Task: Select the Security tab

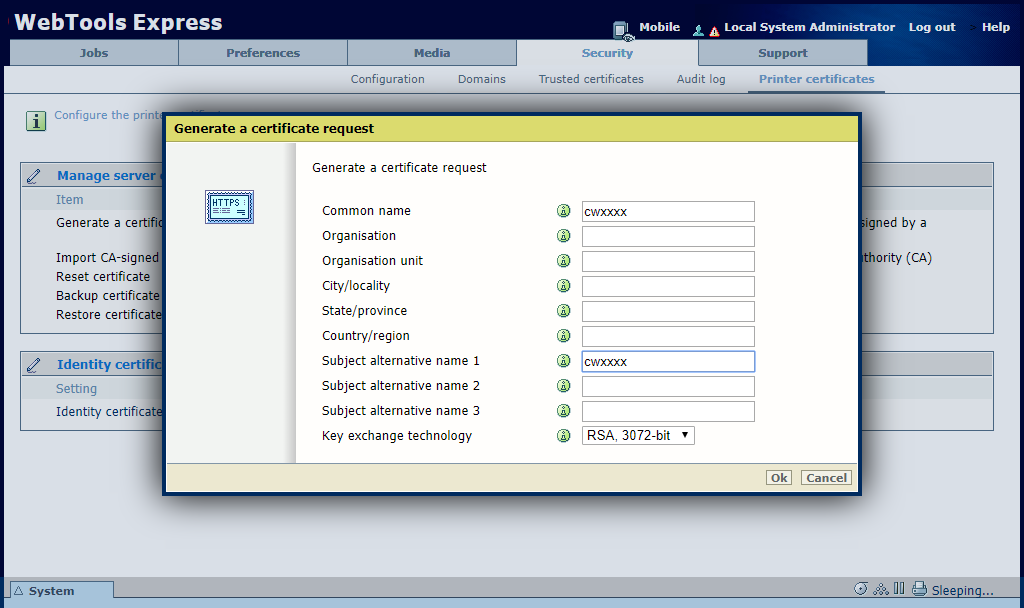Action: (607, 53)
